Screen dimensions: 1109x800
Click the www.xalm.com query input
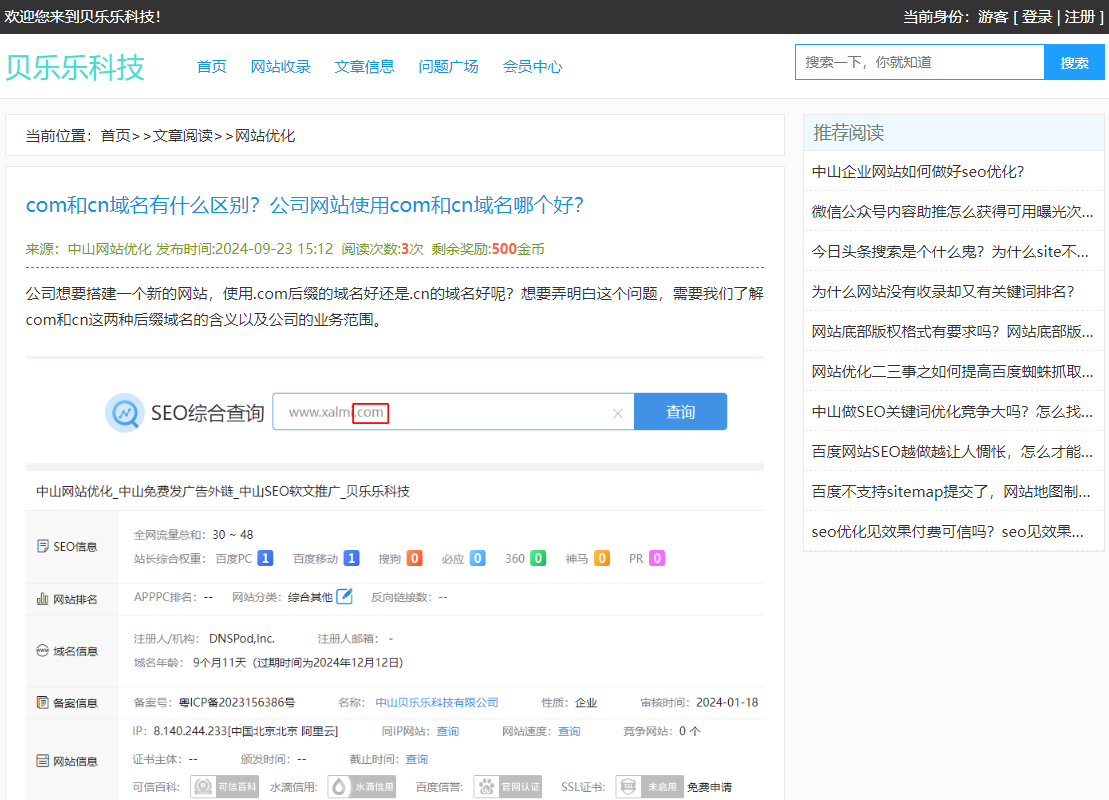[x=453, y=412]
